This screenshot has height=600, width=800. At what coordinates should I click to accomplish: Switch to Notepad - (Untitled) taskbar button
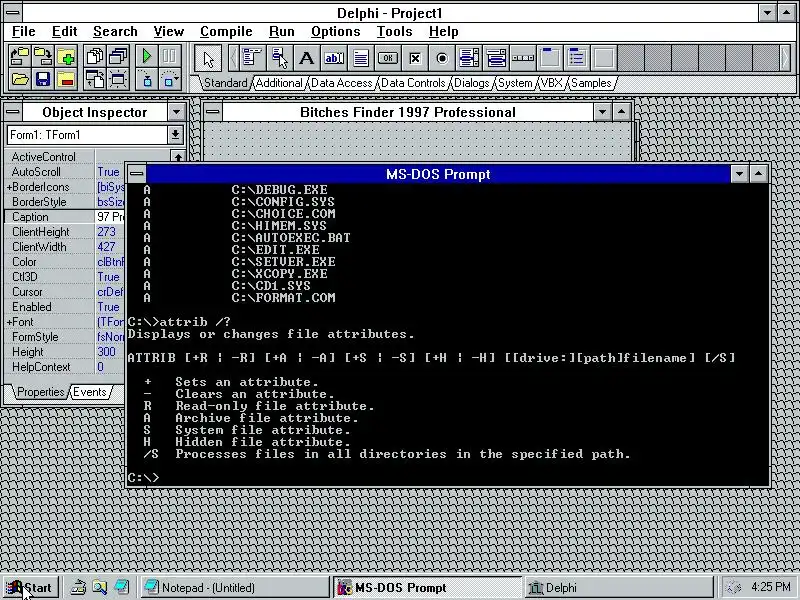tap(235, 588)
